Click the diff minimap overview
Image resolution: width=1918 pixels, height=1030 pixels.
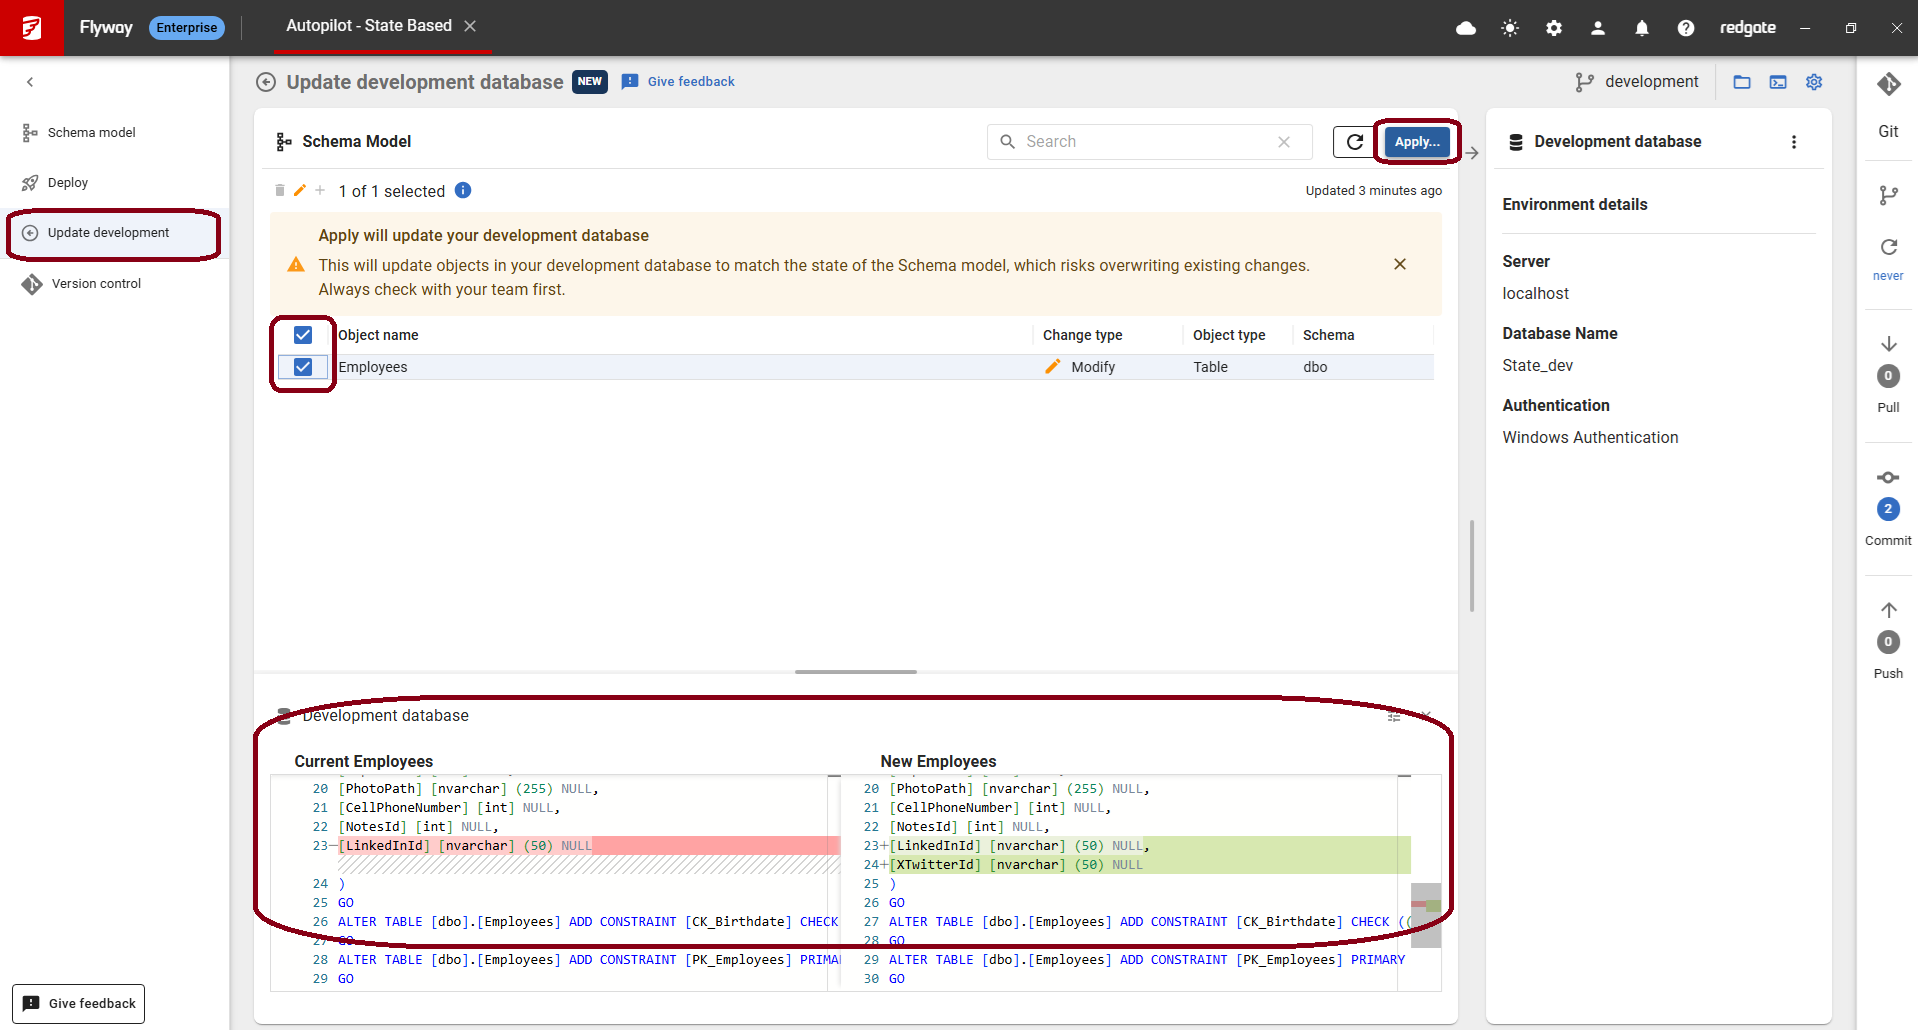tap(1426, 914)
